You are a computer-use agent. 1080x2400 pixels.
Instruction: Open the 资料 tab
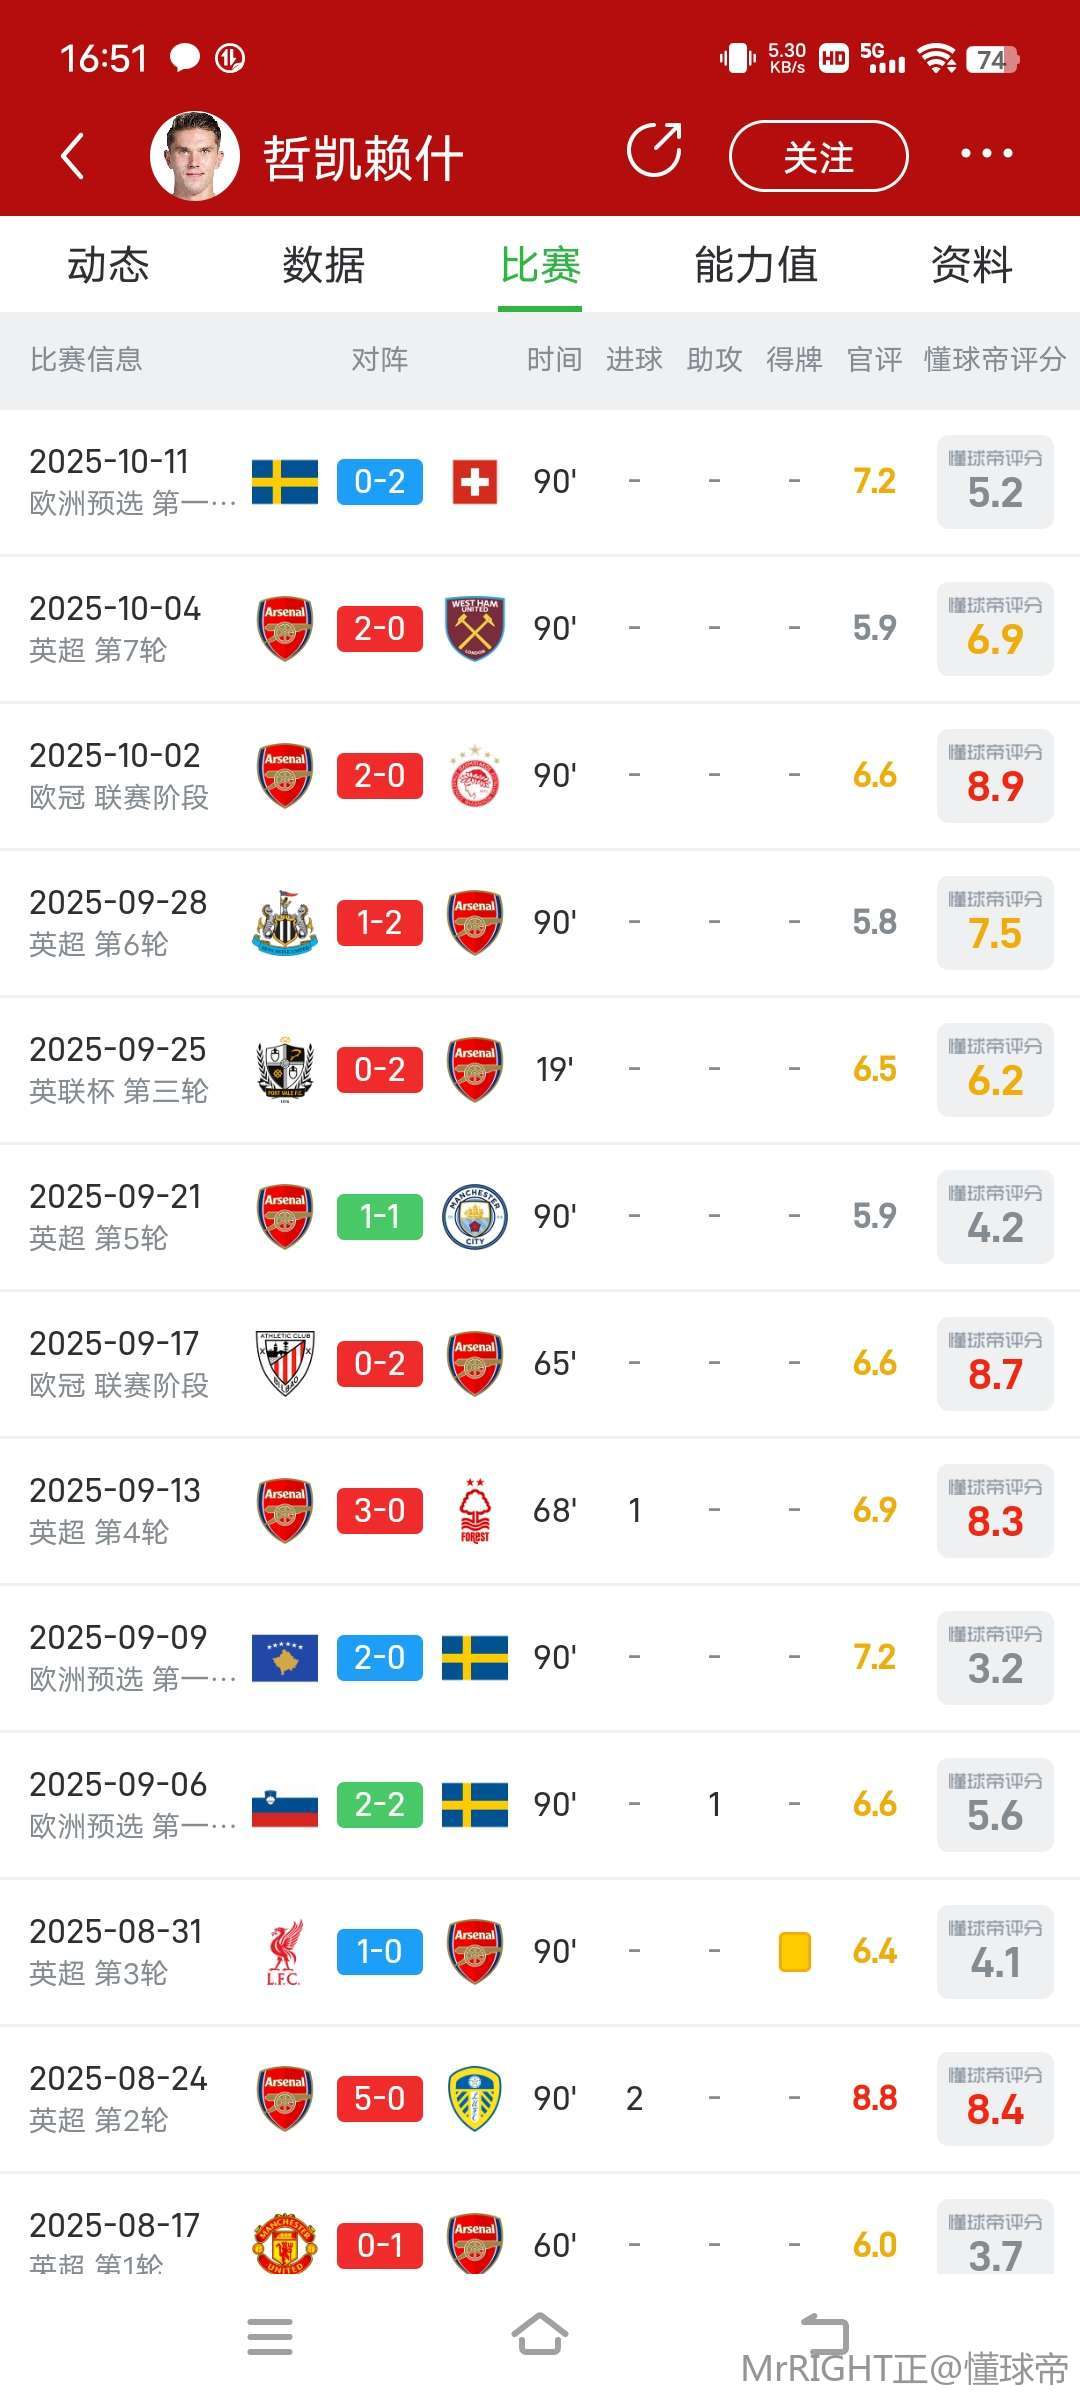click(971, 266)
